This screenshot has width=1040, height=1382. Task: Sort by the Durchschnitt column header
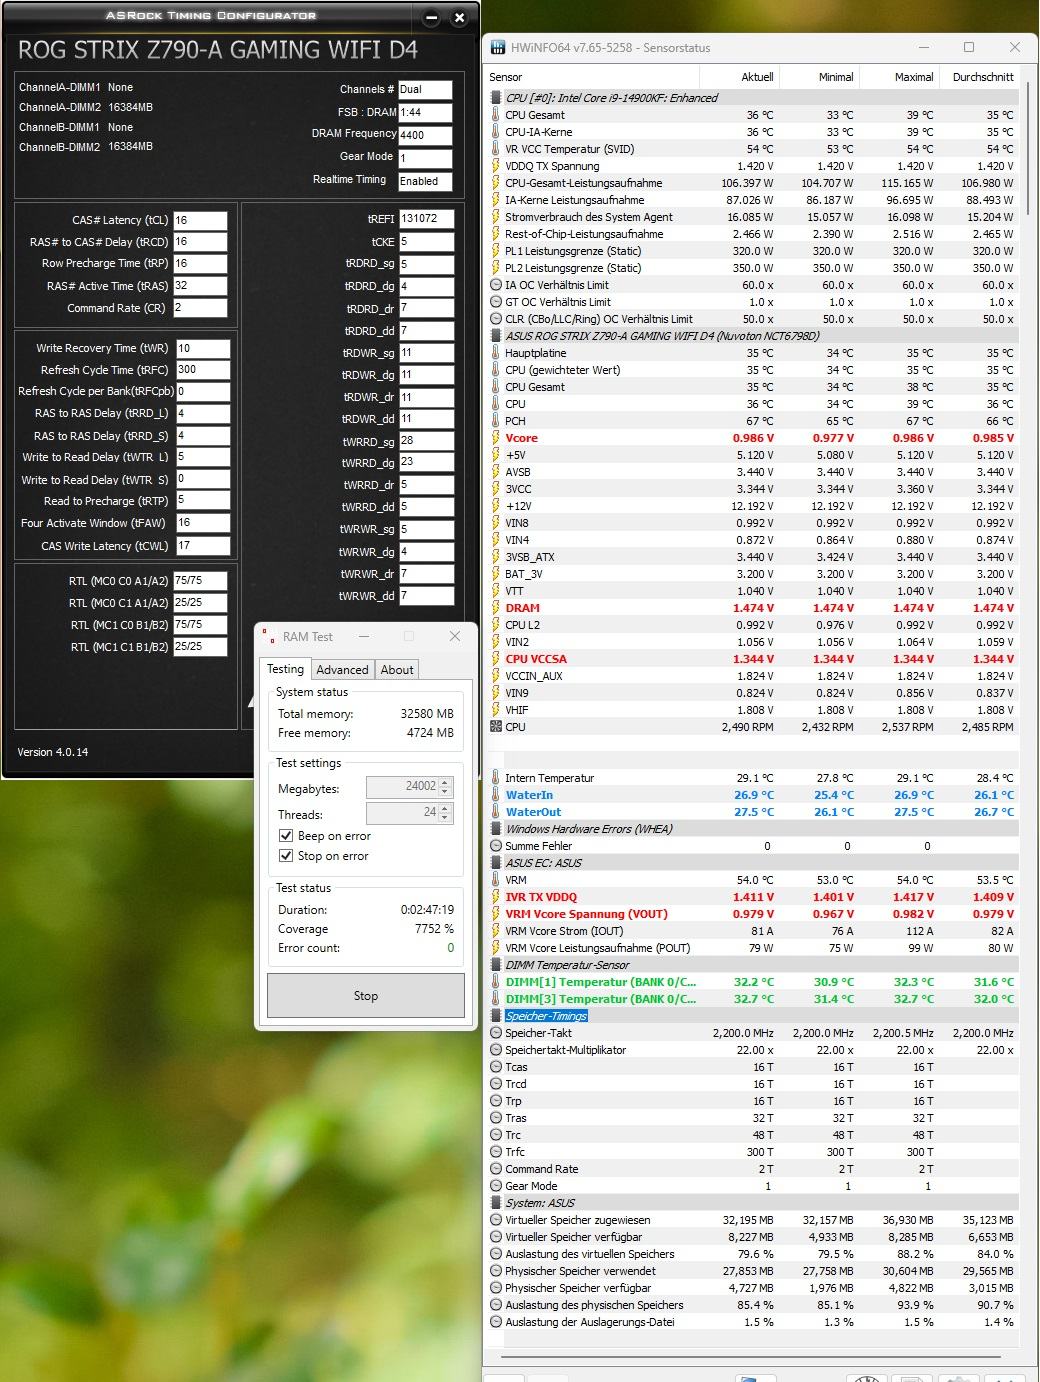point(979,77)
